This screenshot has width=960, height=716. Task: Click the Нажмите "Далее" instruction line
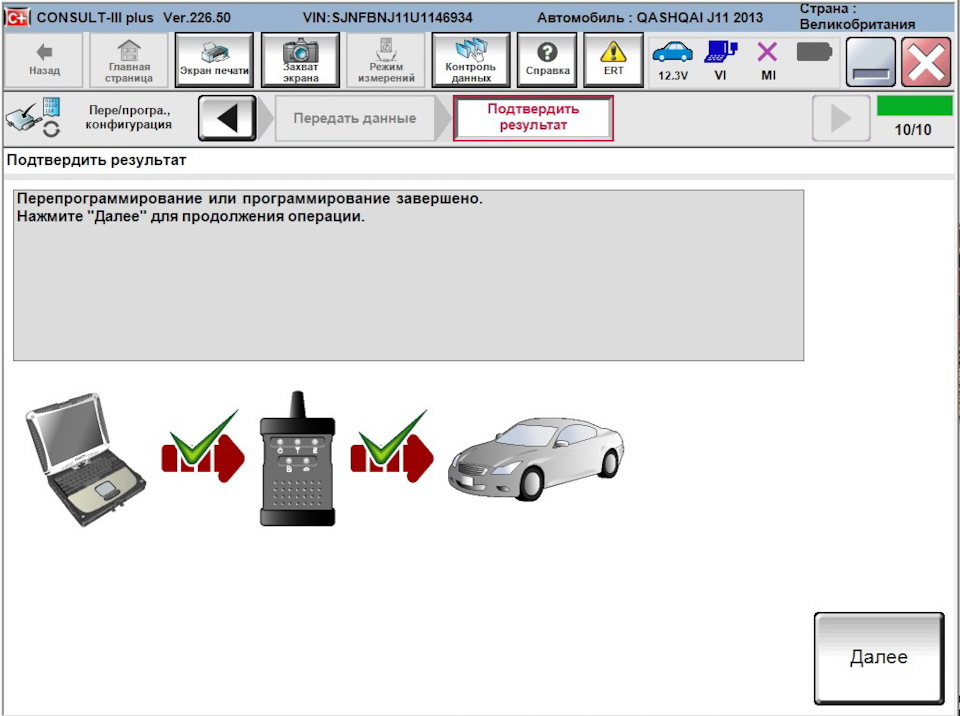(190, 216)
